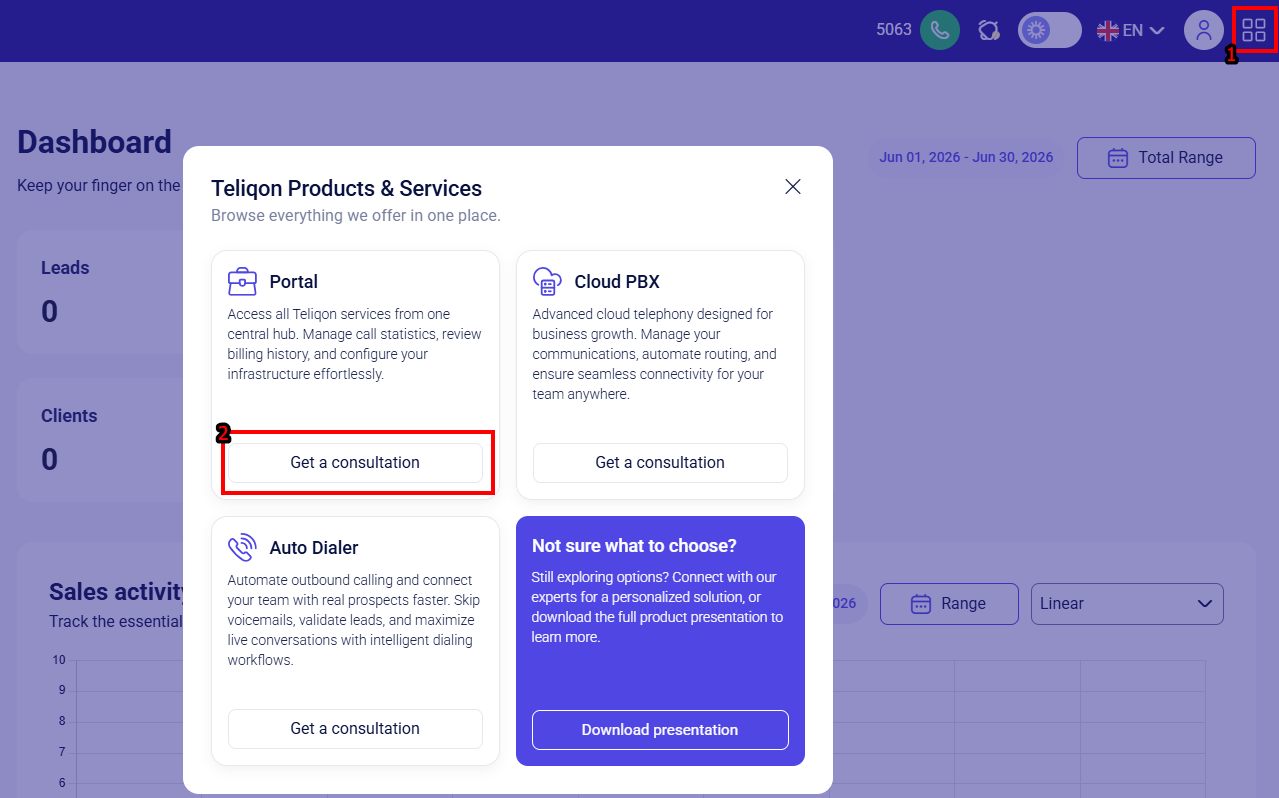This screenshot has width=1279, height=798.
Task: Click the Auto Dialer phone icon
Action: [242, 548]
